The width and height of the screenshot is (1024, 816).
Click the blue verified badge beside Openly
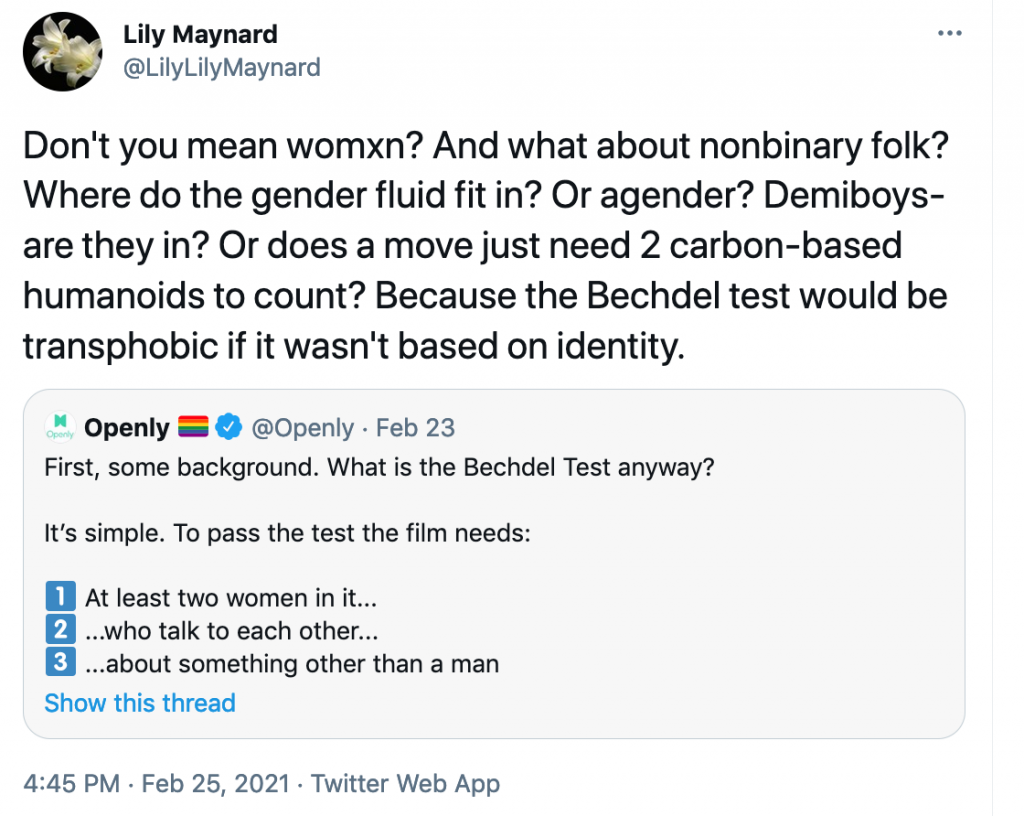pyautogui.click(x=228, y=428)
